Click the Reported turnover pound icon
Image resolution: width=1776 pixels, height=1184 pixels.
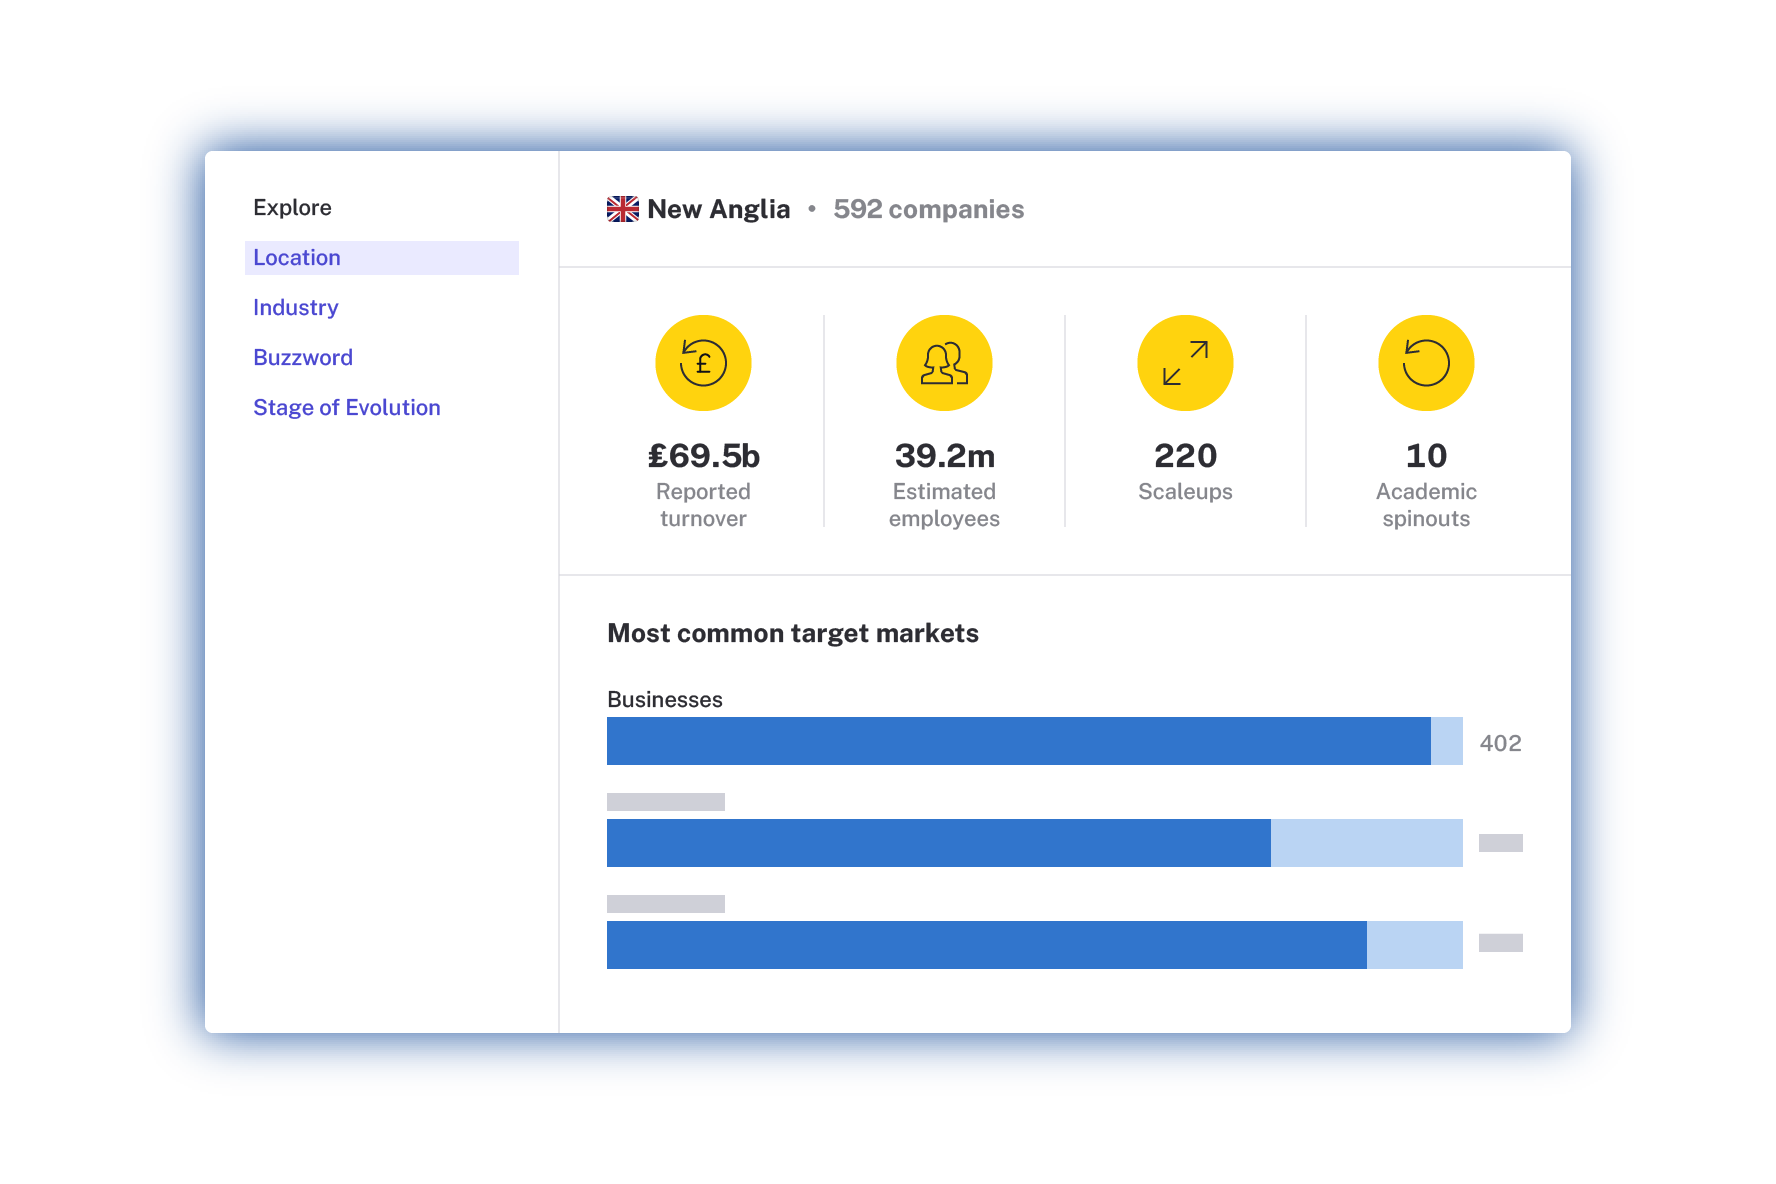[x=703, y=363]
